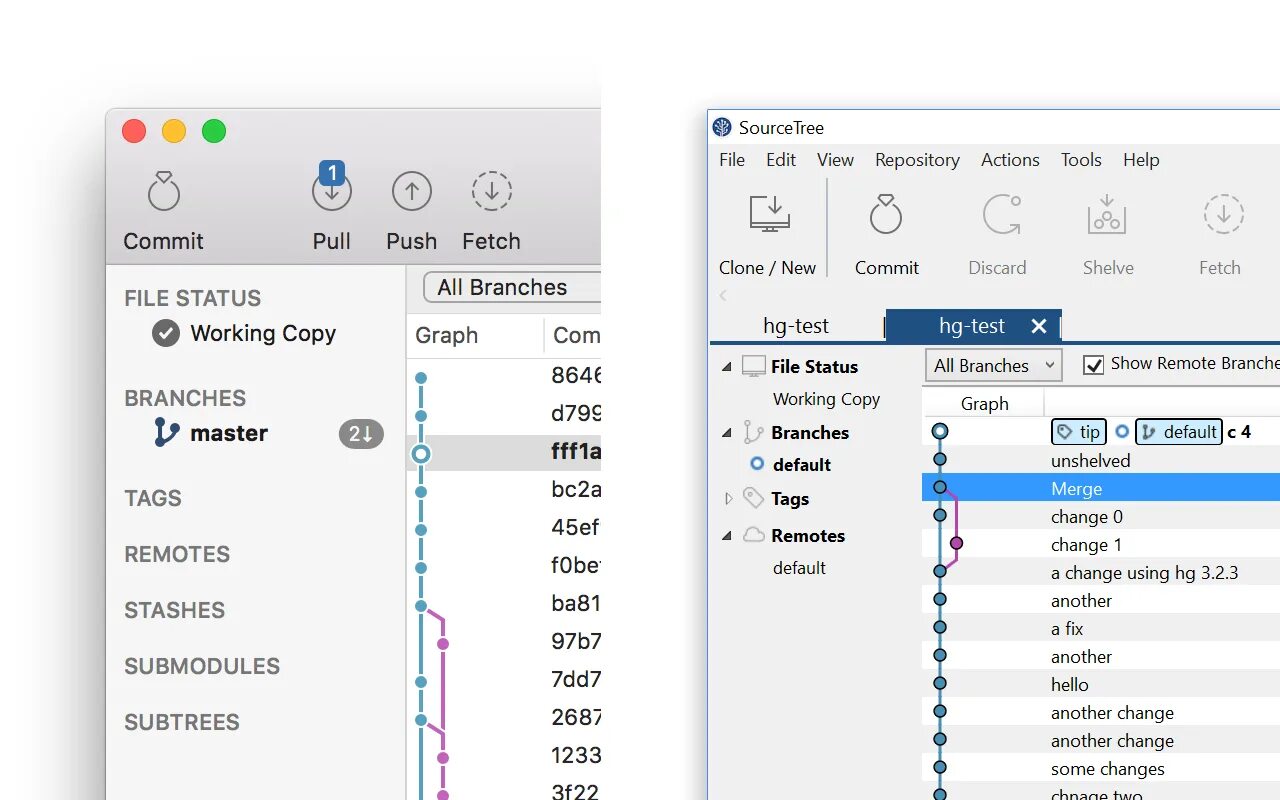Click the Clone / New toolbar icon

tap(769, 214)
